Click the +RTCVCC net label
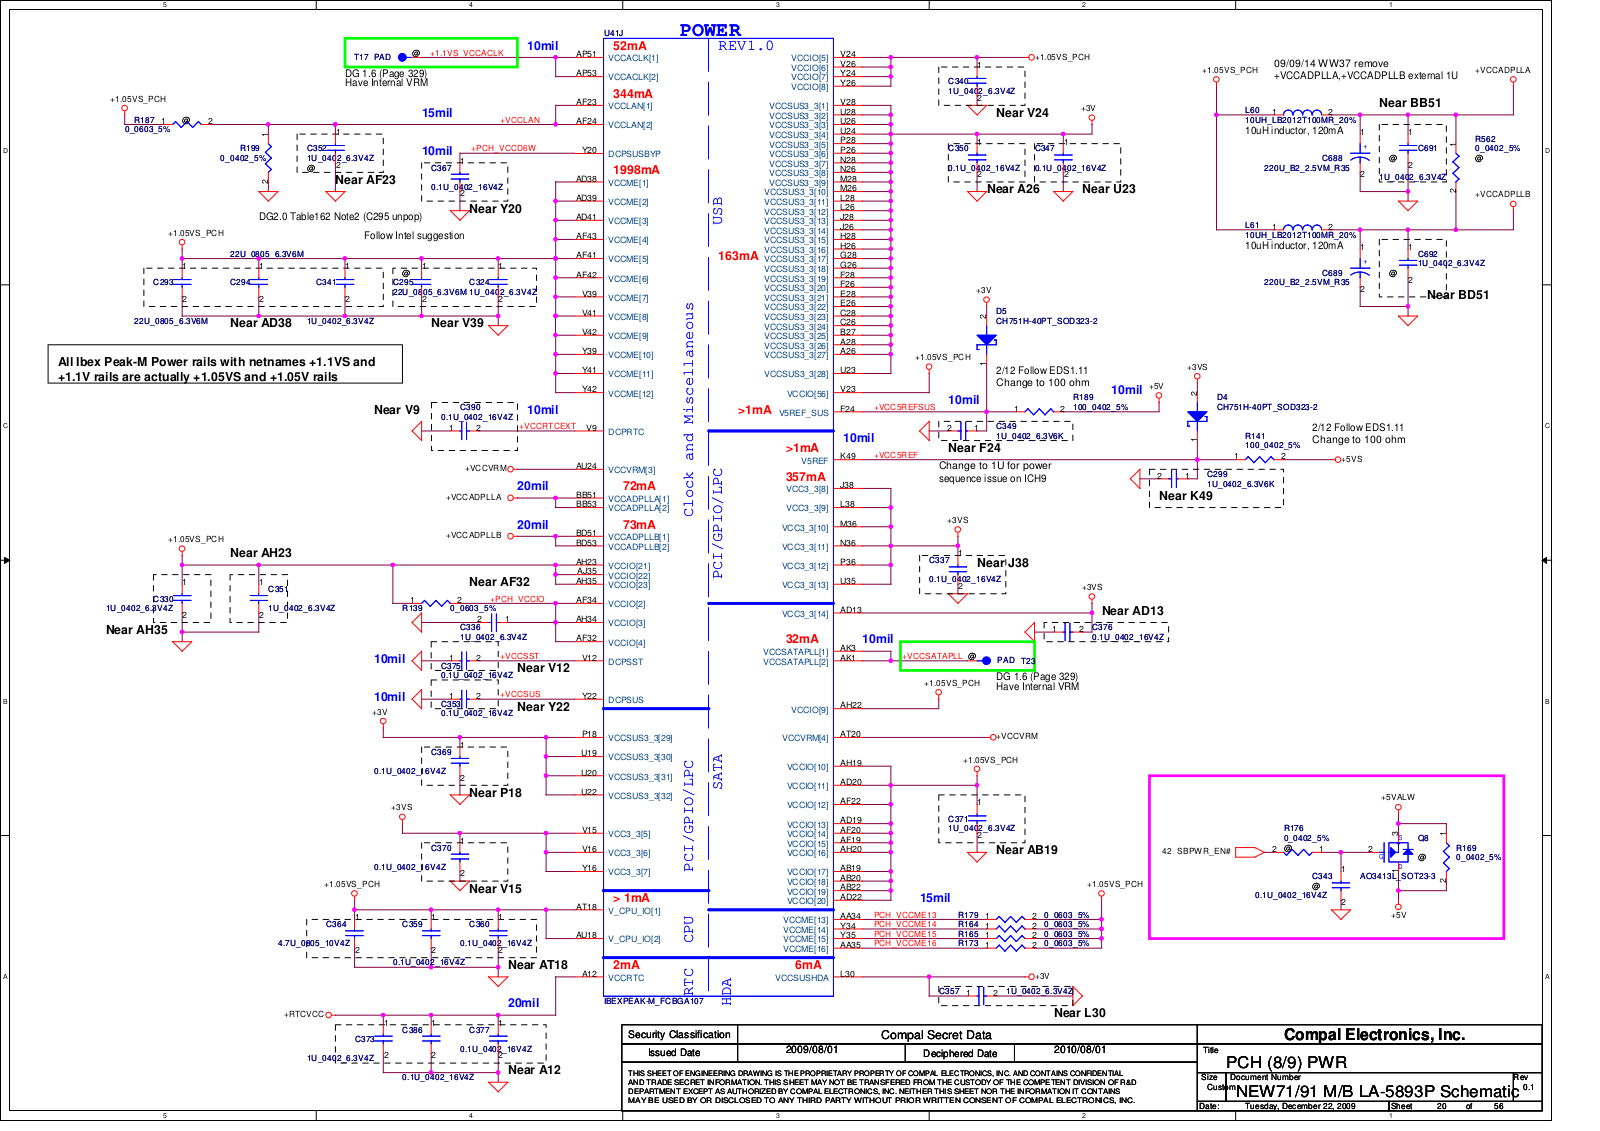The width and height of the screenshot is (1600, 1131). point(304,1014)
